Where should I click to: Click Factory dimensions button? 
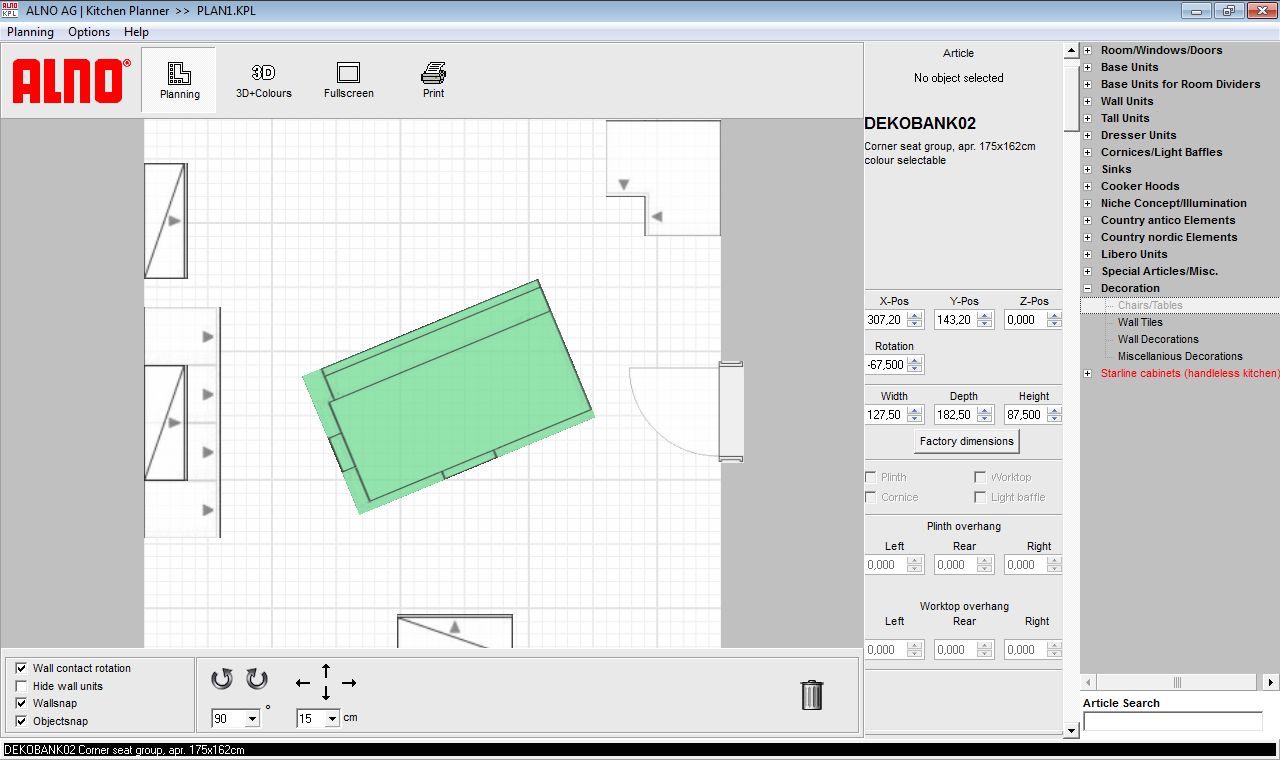point(967,441)
